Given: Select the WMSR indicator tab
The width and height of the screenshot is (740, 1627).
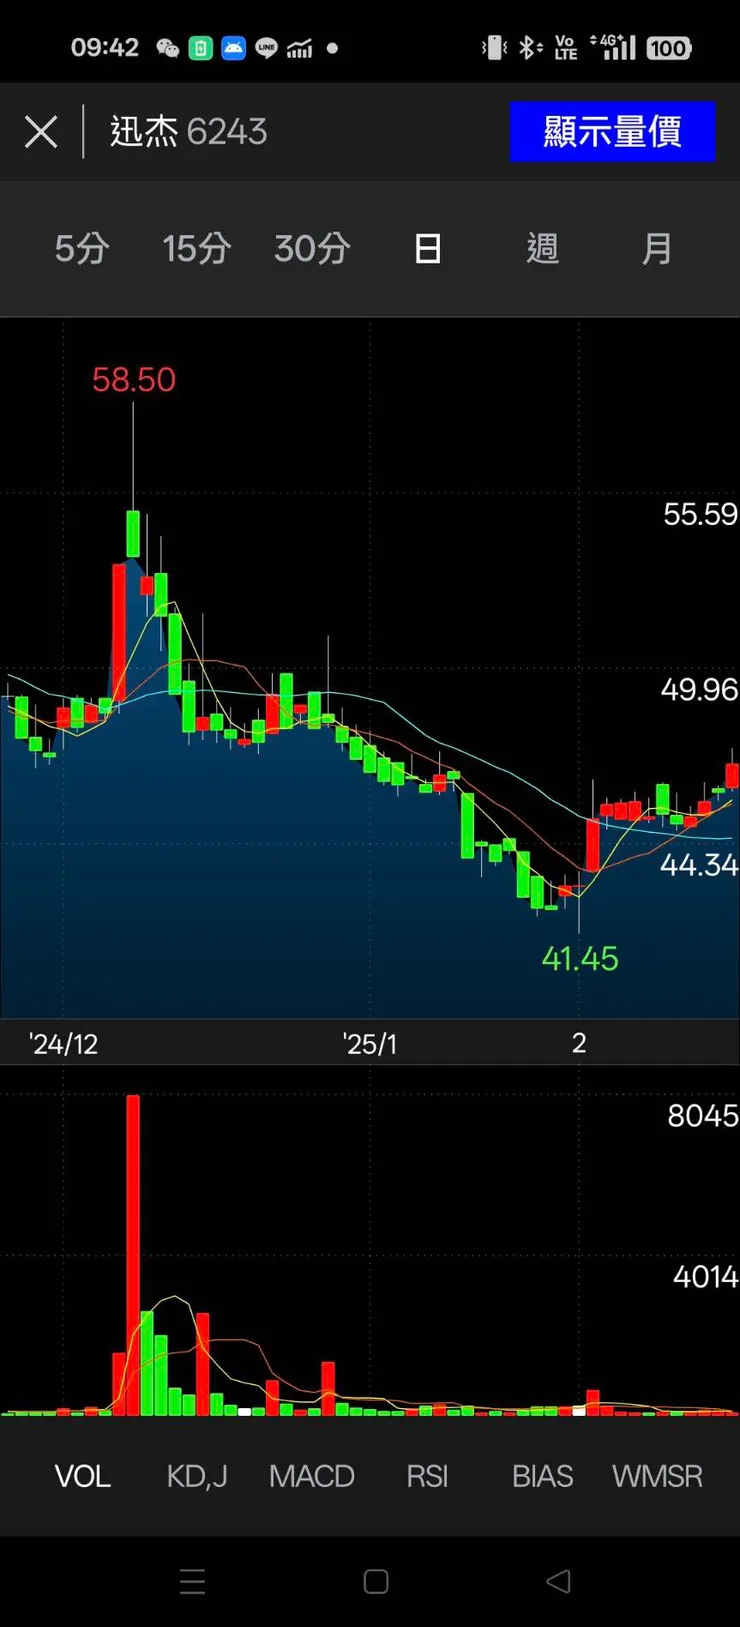Looking at the screenshot, I should [657, 1476].
